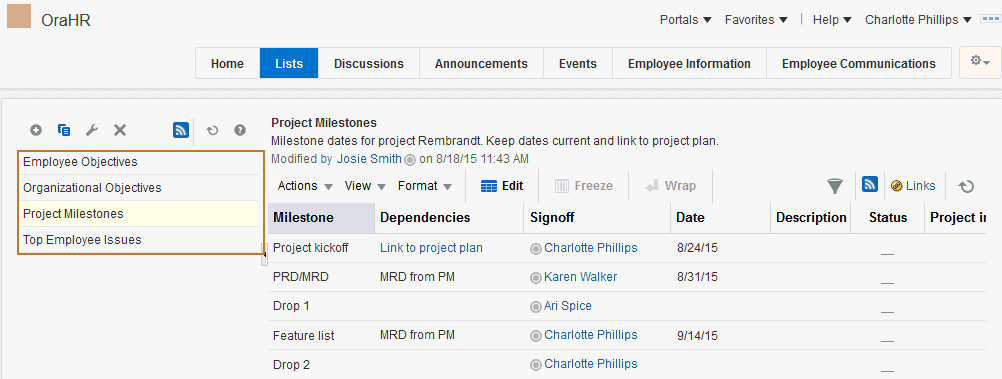Open the gear settings dropdown
The height and width of the screenshot is (379, 1002).
[980, 62]
